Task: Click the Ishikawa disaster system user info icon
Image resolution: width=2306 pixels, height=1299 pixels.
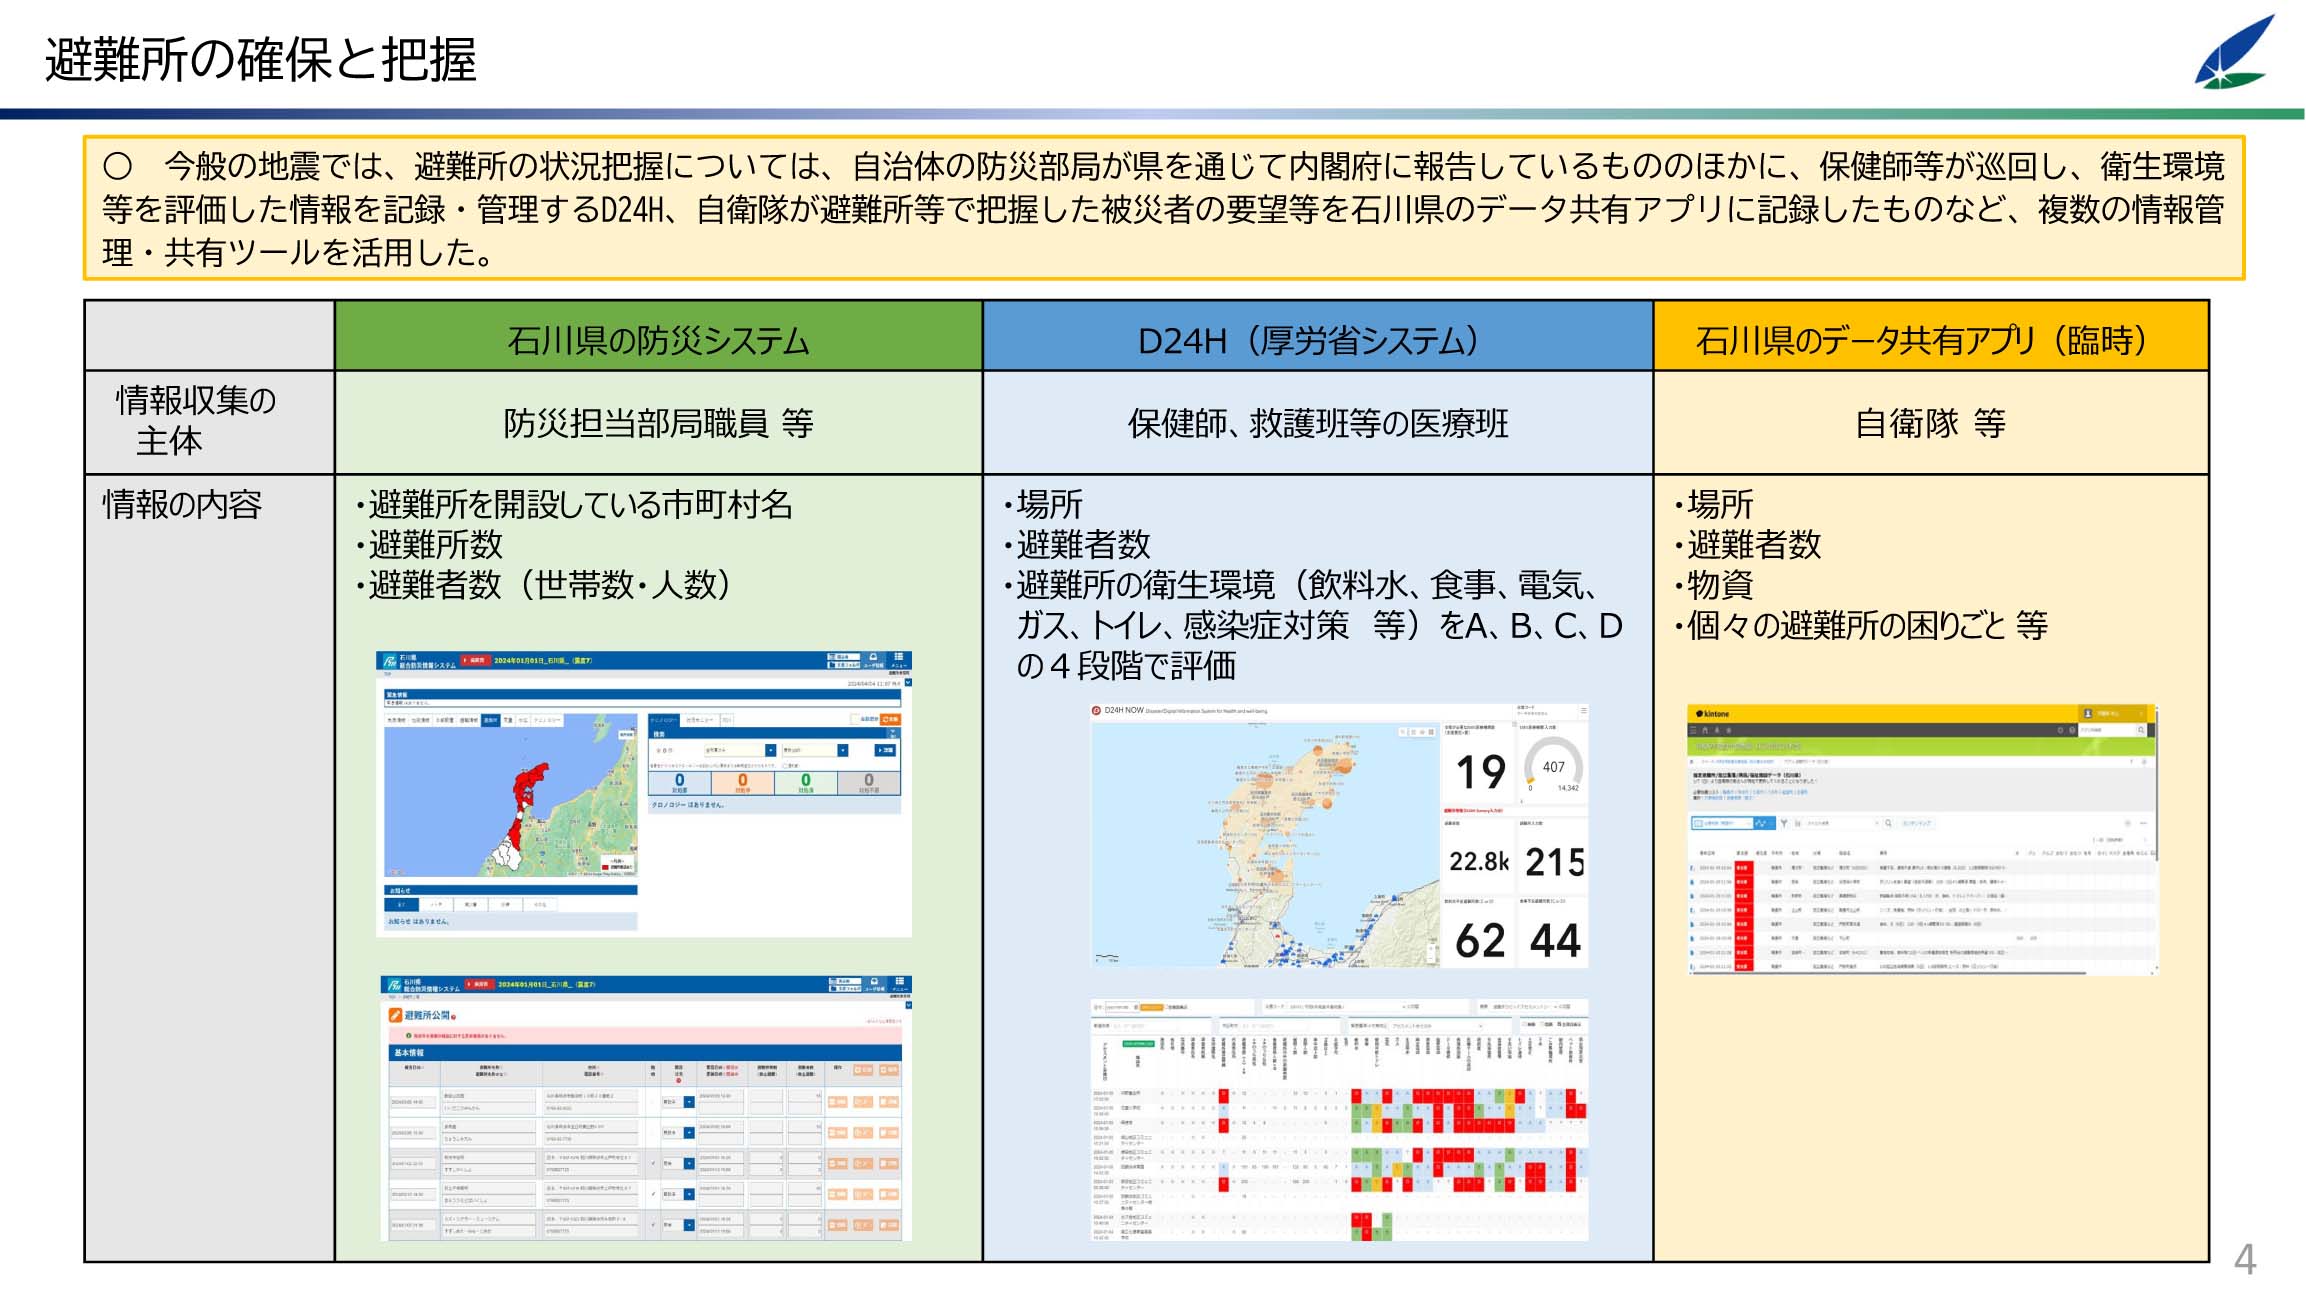Action: point(873,657)
